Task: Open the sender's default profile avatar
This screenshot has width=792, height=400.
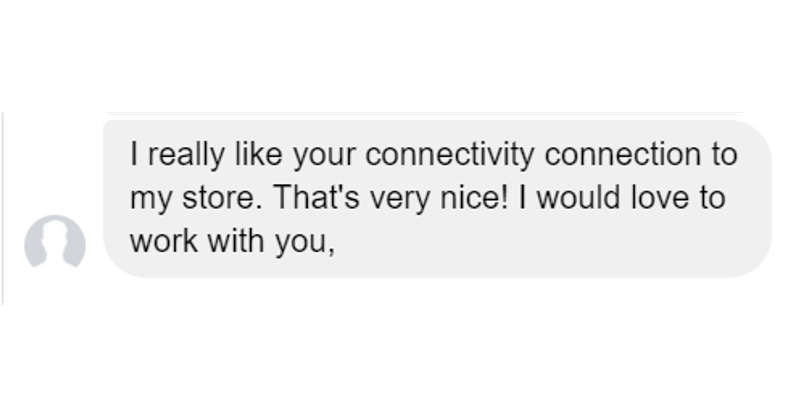Action: 55,241
